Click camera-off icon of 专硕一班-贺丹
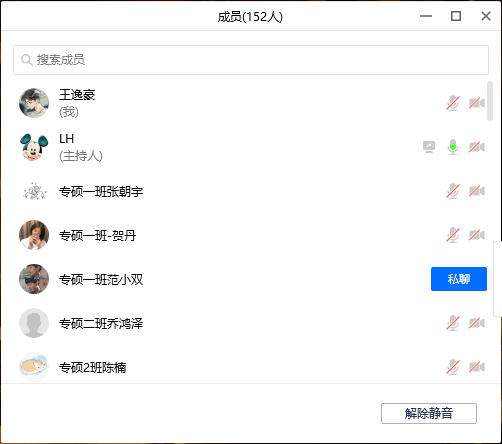The height and width of the screenshot is (444, 502). click(x=477, y=235)
